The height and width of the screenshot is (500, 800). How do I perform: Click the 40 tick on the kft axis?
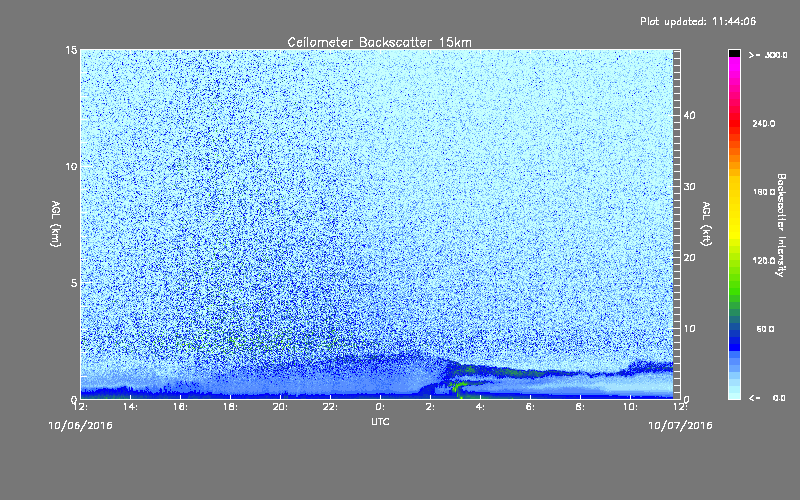tap(689, 115)
